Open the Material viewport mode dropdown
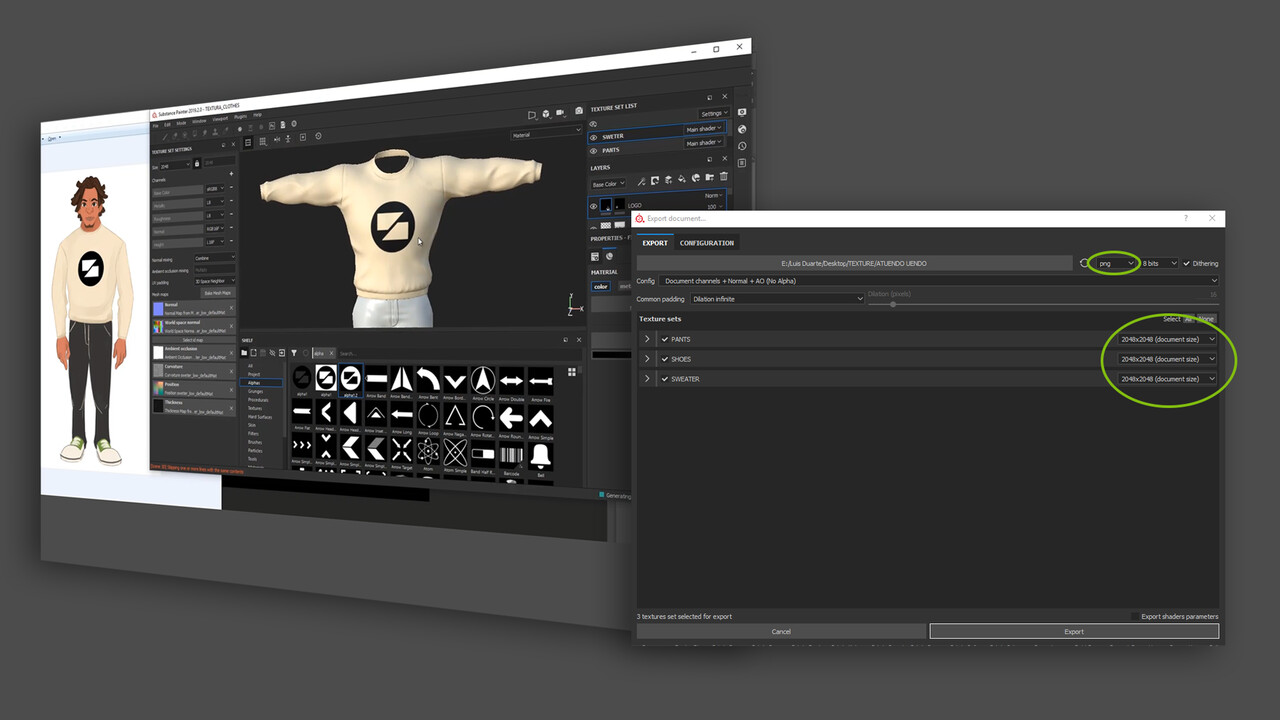 (x=545, y=132)
